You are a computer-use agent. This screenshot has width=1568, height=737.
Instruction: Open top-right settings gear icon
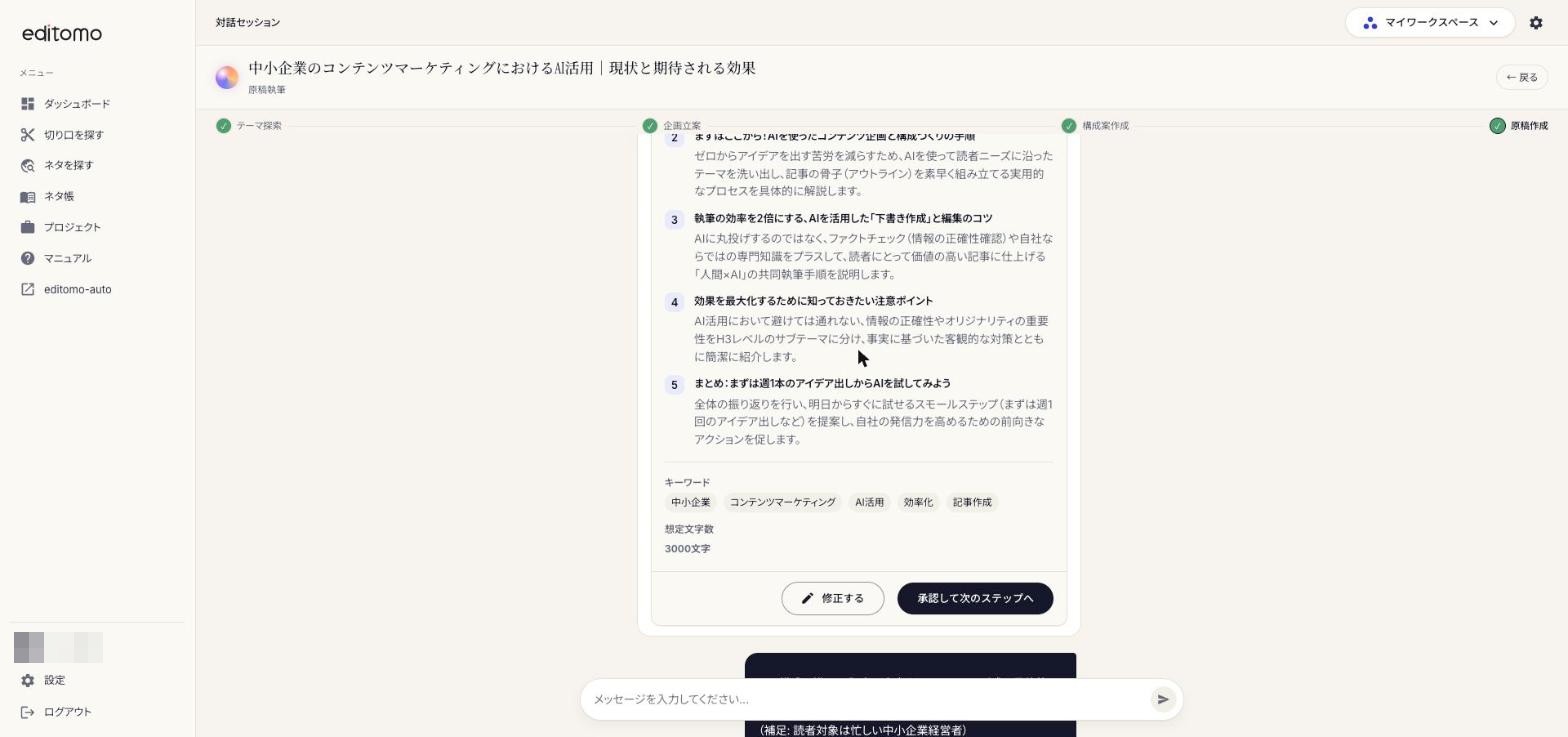[1536, 22]
